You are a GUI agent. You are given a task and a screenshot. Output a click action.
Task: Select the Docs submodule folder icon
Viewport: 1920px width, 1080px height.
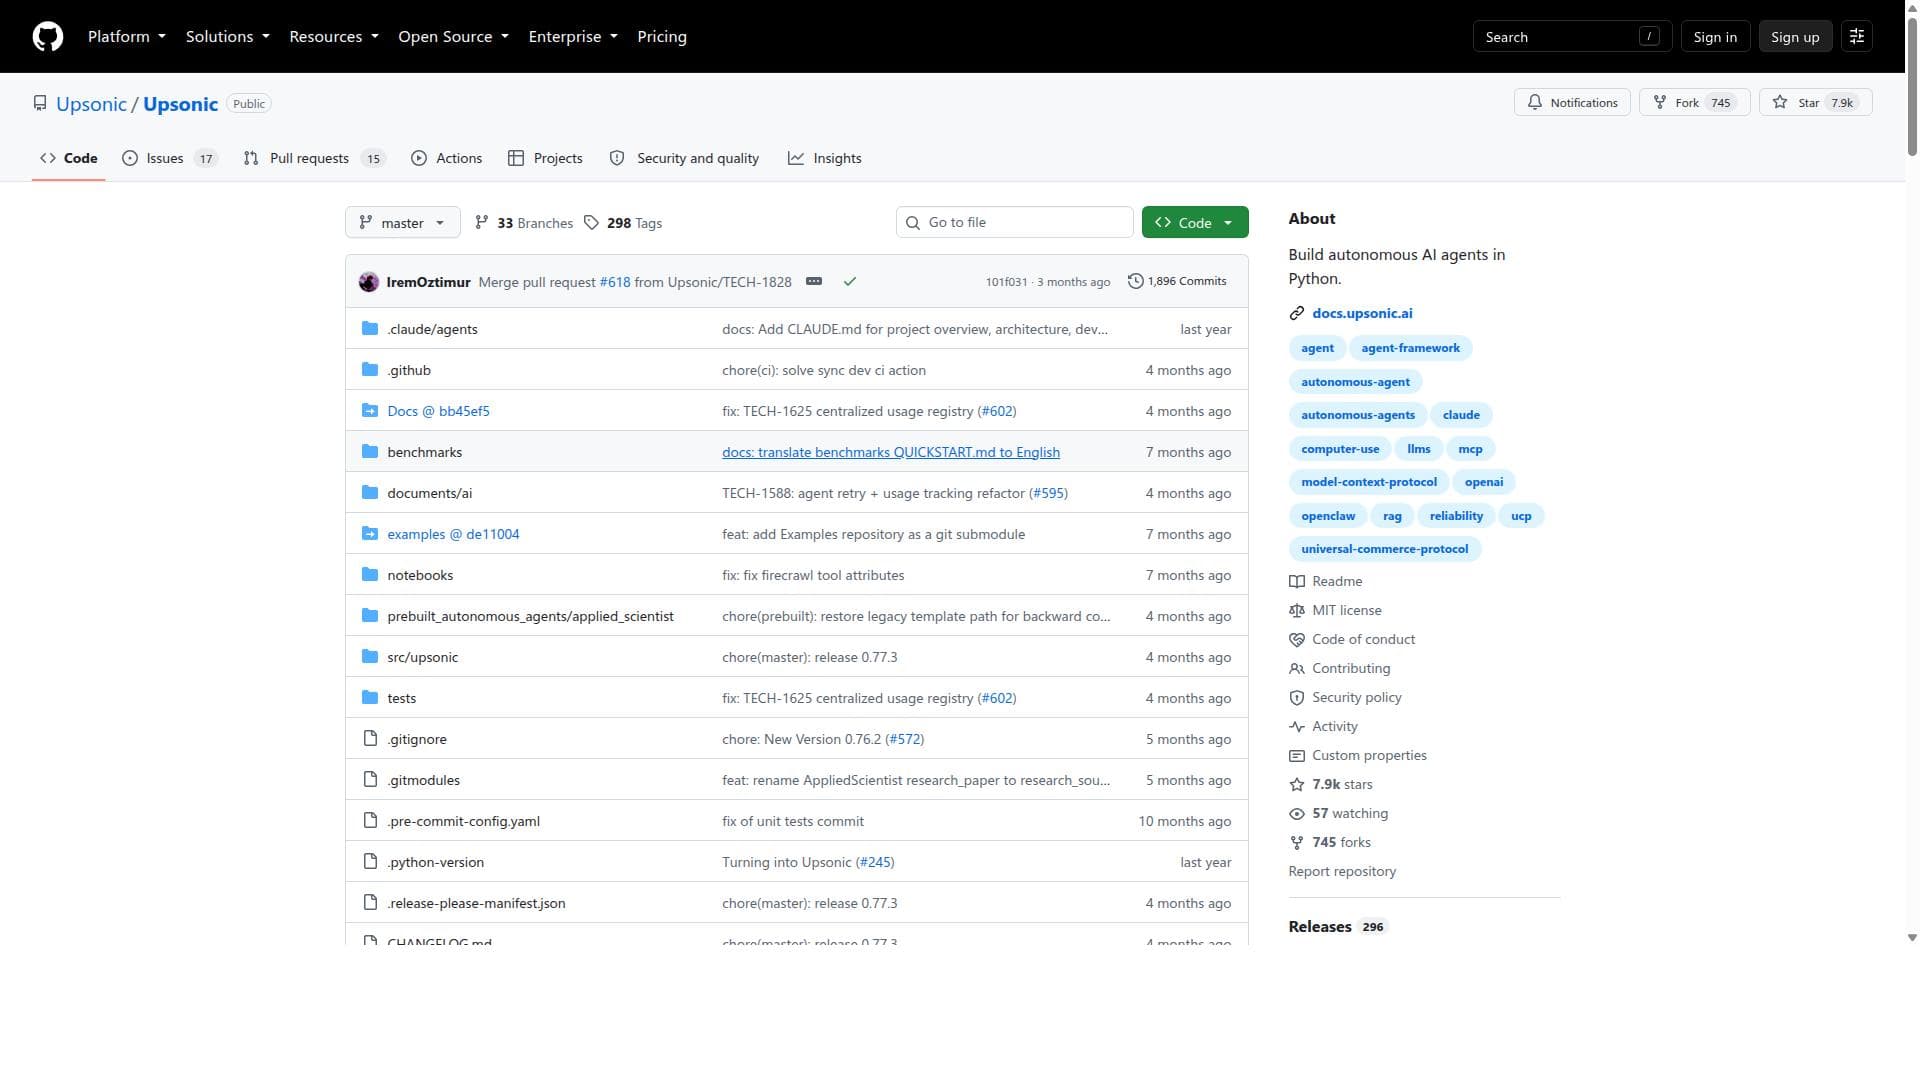click(x=370, y=411)
